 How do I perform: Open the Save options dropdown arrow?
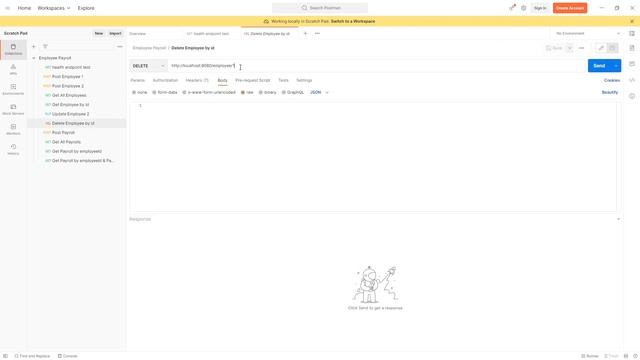click(x=569, y=48)
